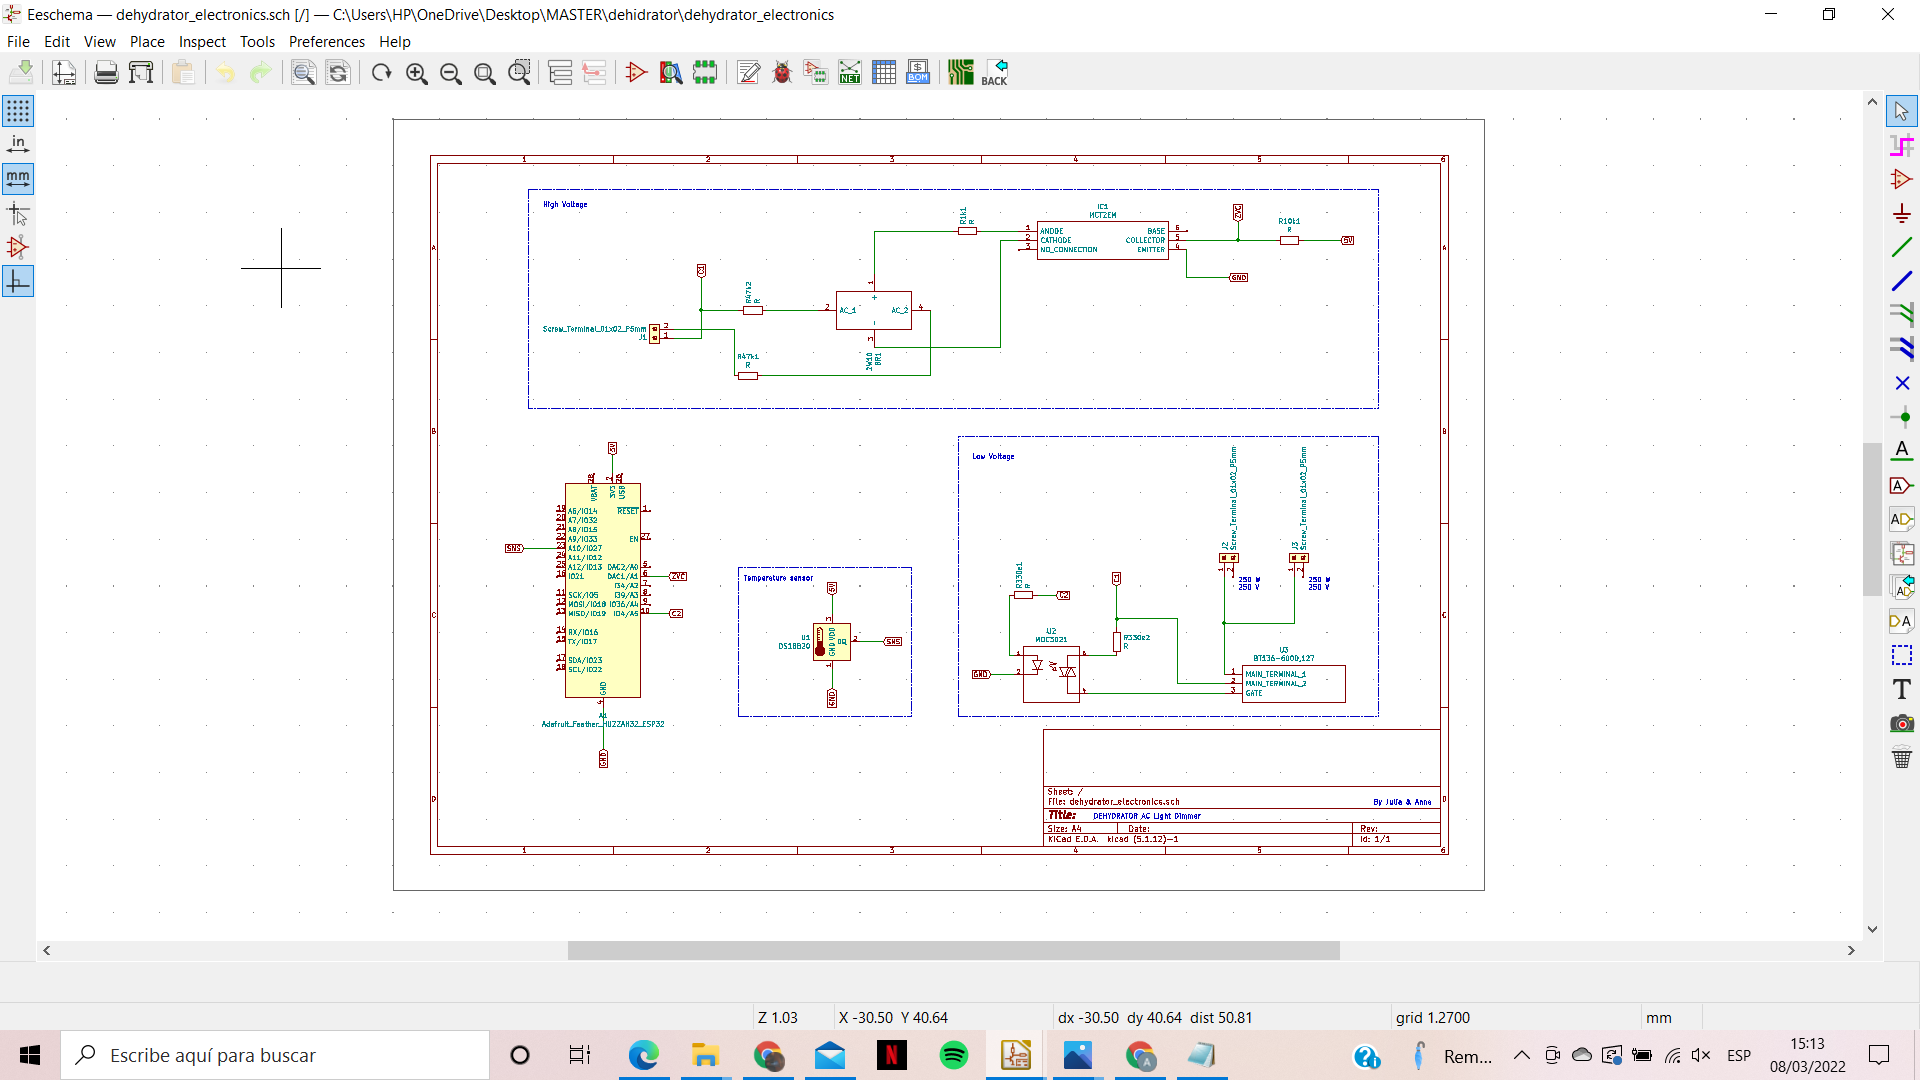Open Microsoft Edge from taskbar
This screenshot has height=1080, width=1920.
[644, 1055]
